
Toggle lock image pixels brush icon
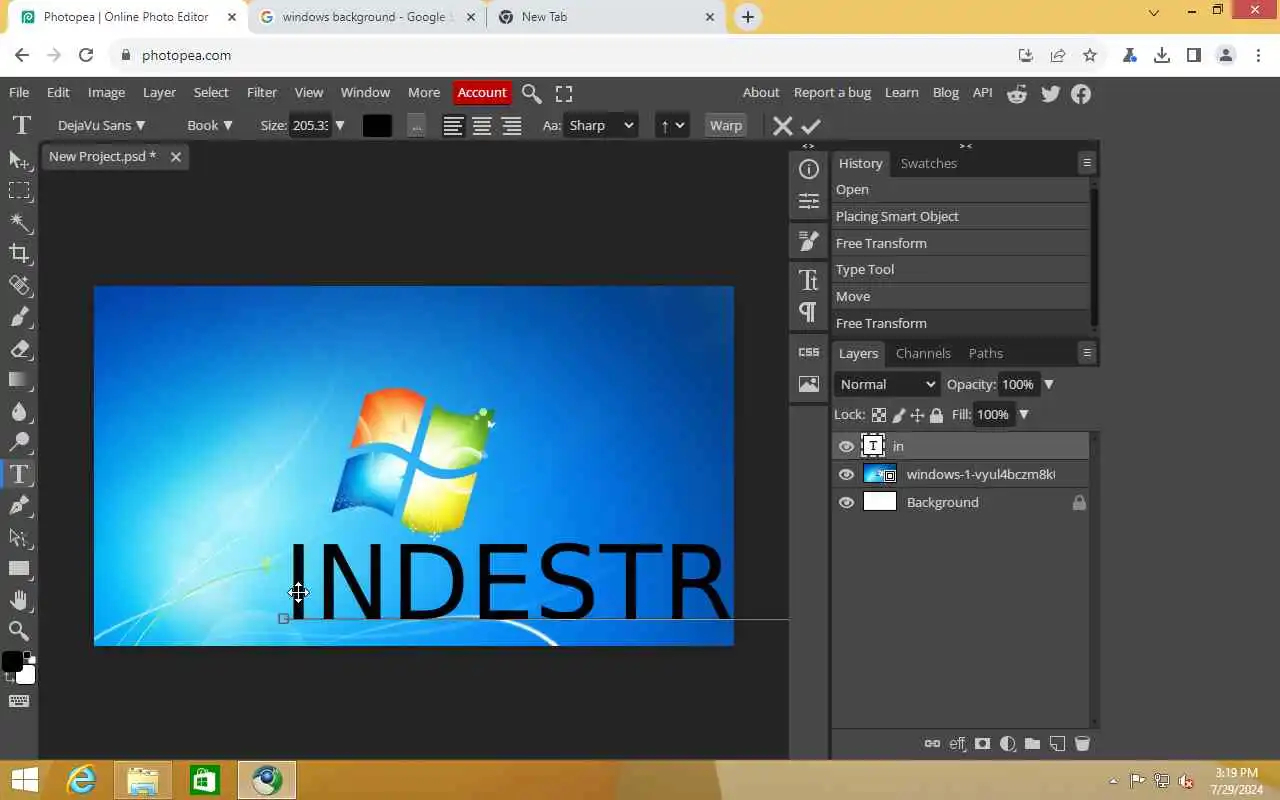click(x=899, y=415)
